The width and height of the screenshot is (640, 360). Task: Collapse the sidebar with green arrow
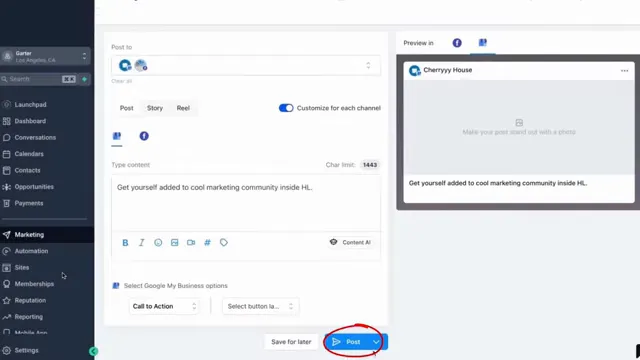[x=93, y=351]
